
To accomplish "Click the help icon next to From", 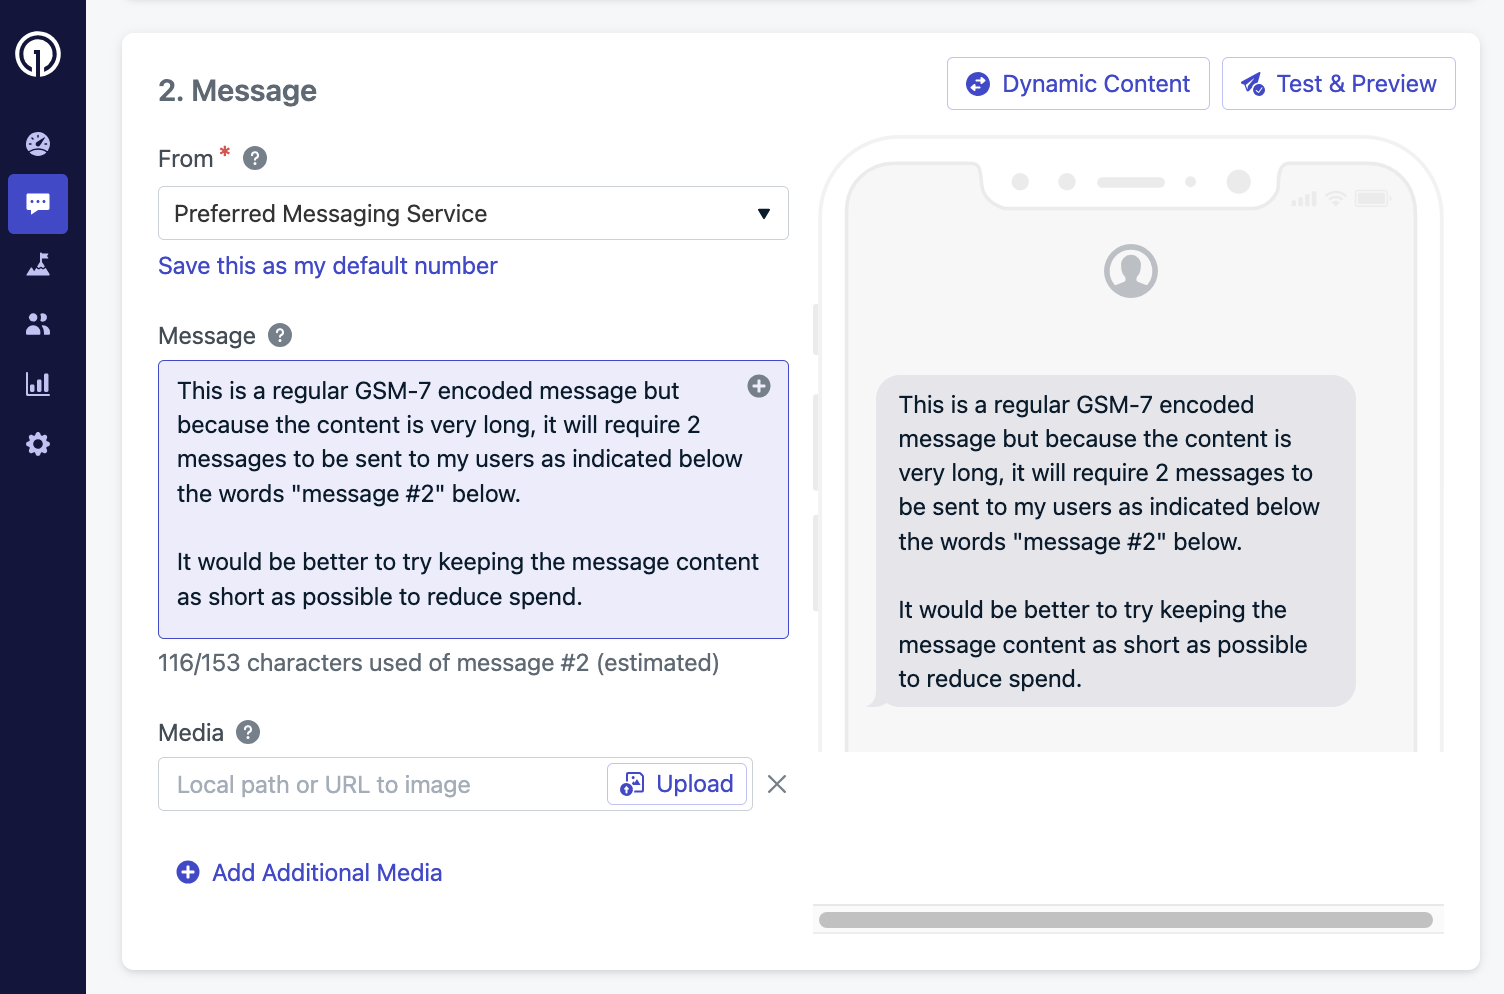I will [x=255, y=158].
